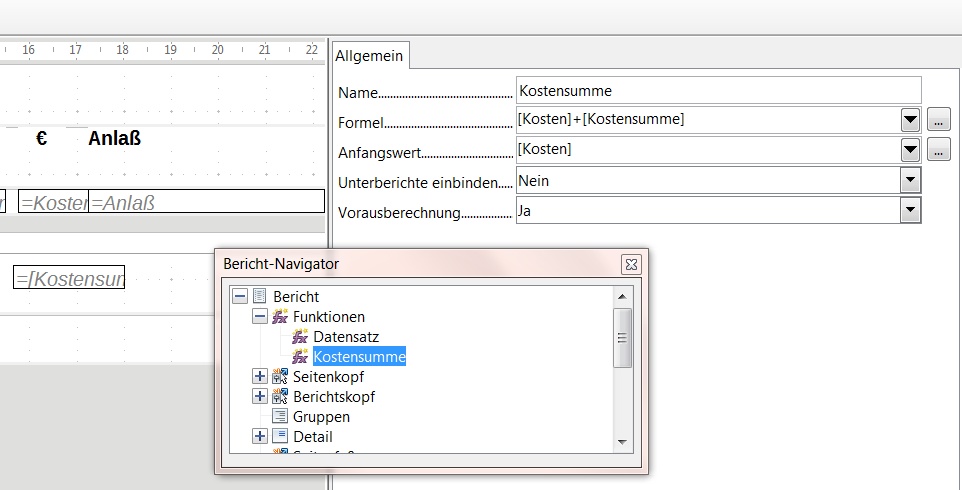Open the Unterberichte einbinden dropdown

pyautogui.click(x=910, y=180)
